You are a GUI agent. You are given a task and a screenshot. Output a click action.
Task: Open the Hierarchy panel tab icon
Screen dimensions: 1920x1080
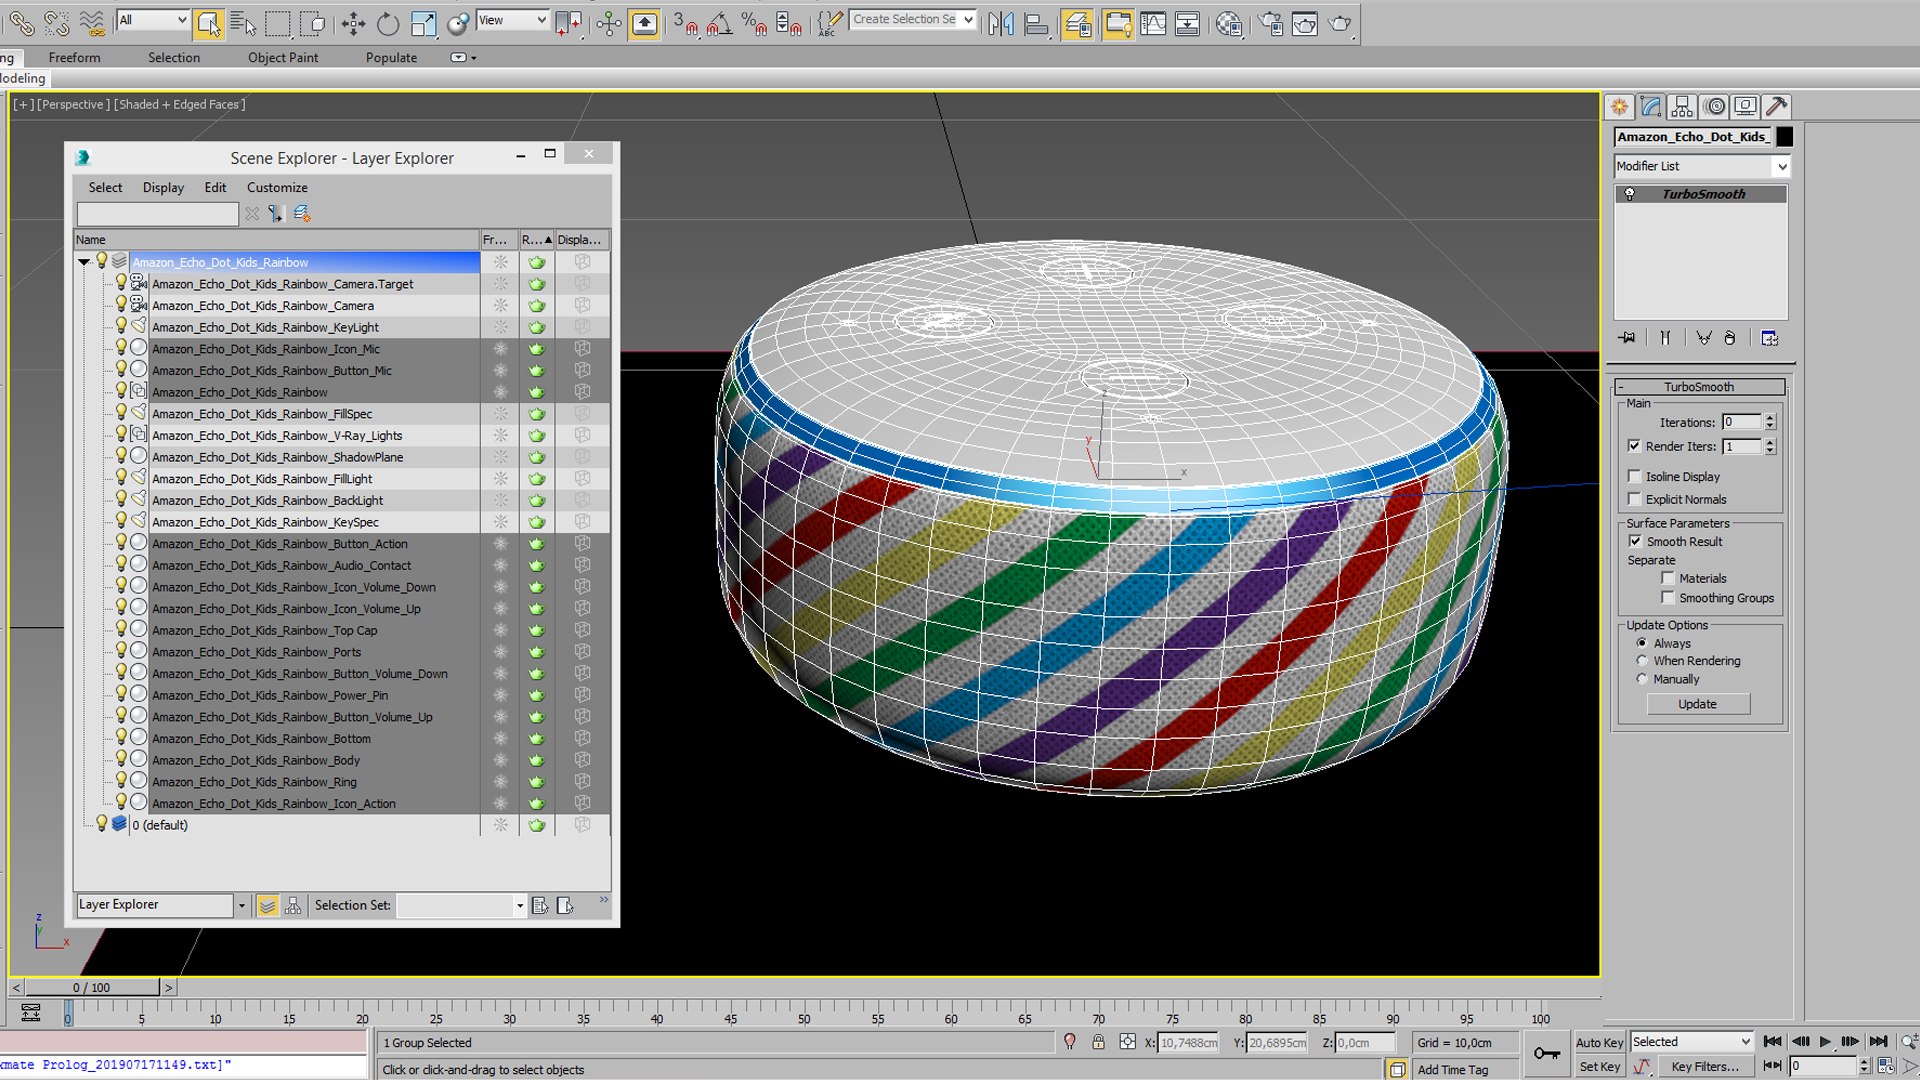(1682, 106)
